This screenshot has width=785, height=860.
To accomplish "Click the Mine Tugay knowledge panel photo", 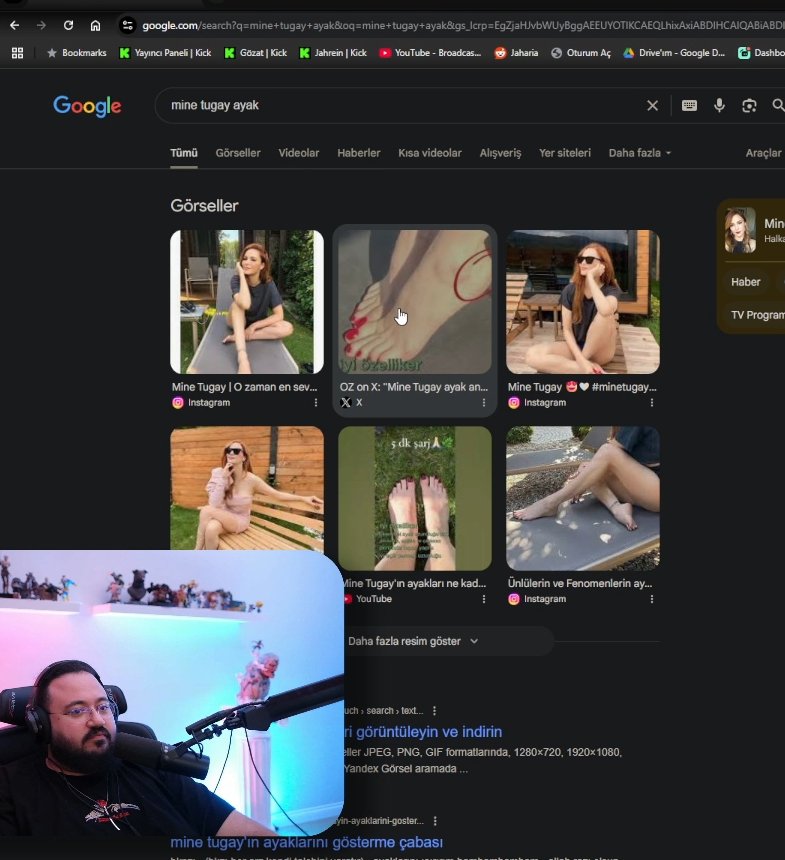I will pyautogui.click(x=740, y=230).
